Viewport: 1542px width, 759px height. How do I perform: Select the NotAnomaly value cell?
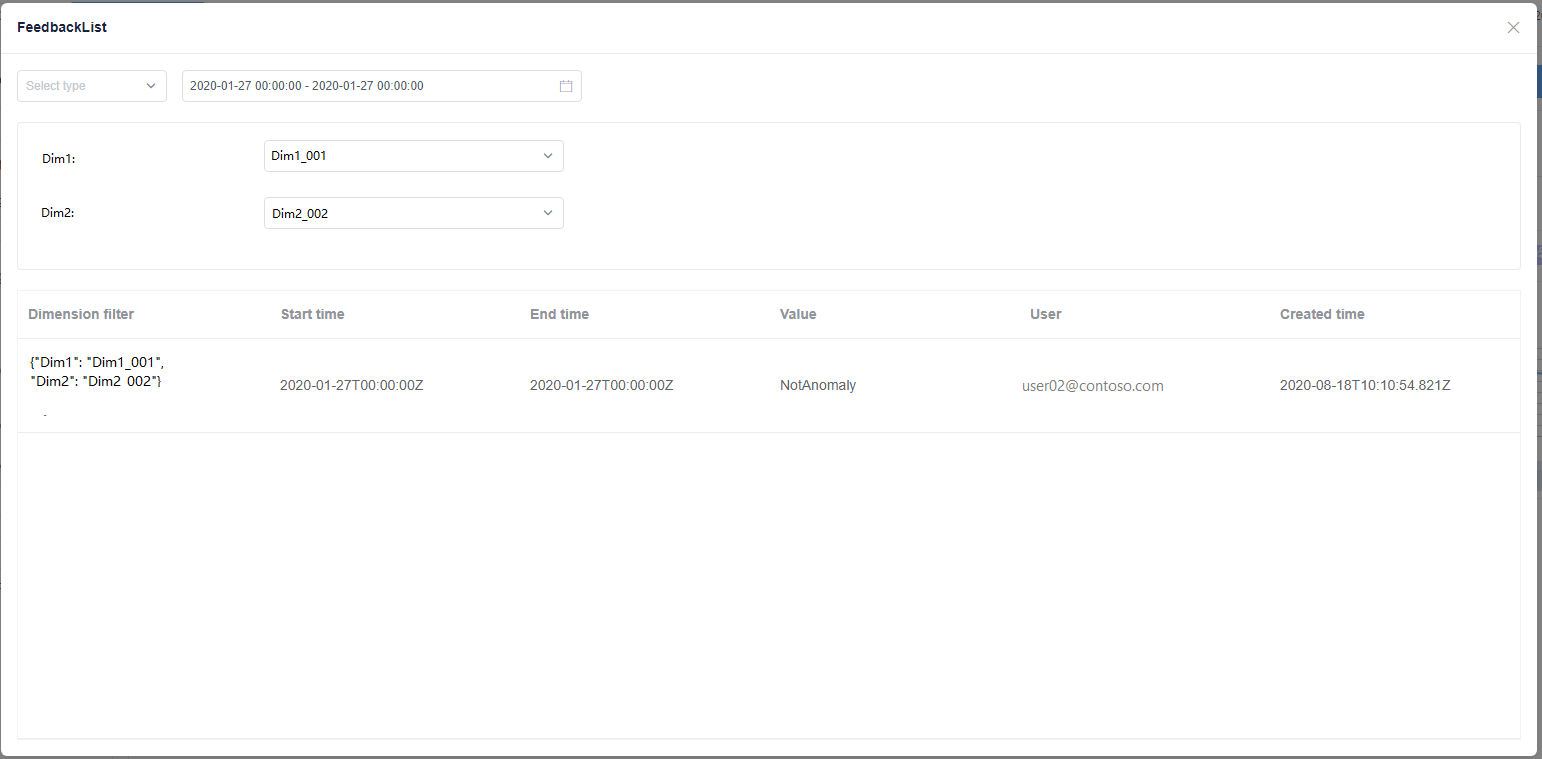click(818, 385)
